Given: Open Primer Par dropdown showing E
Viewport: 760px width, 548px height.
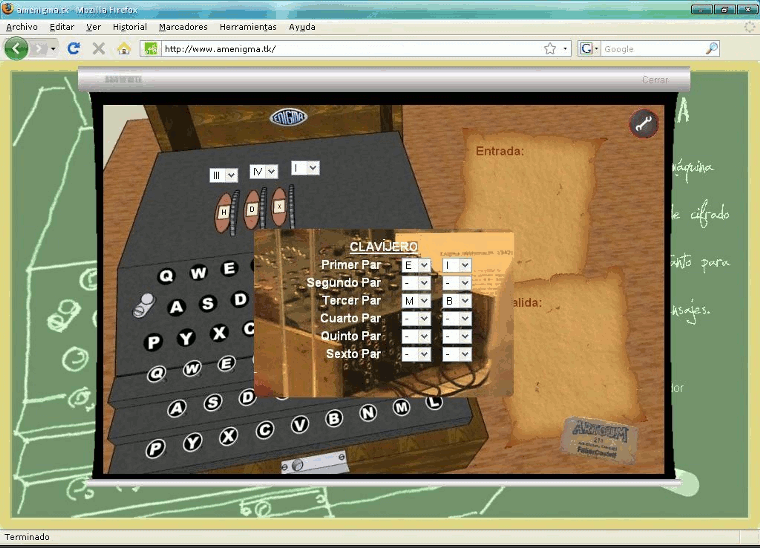Looking at the screenshot, I should point(416,265).
